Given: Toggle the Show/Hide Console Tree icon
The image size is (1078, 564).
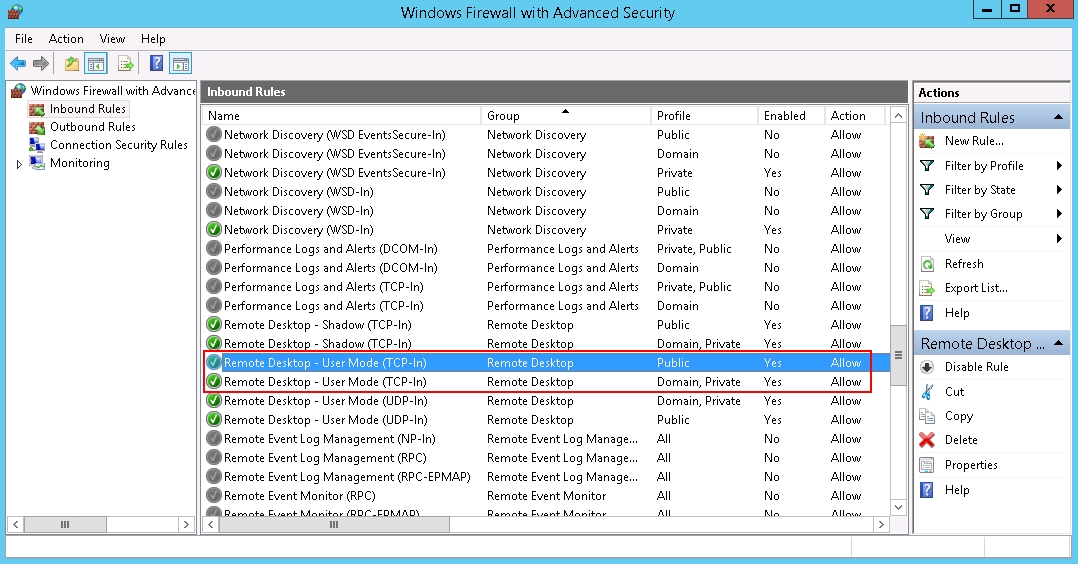Looking at the screenshot, I should (96, 64).
